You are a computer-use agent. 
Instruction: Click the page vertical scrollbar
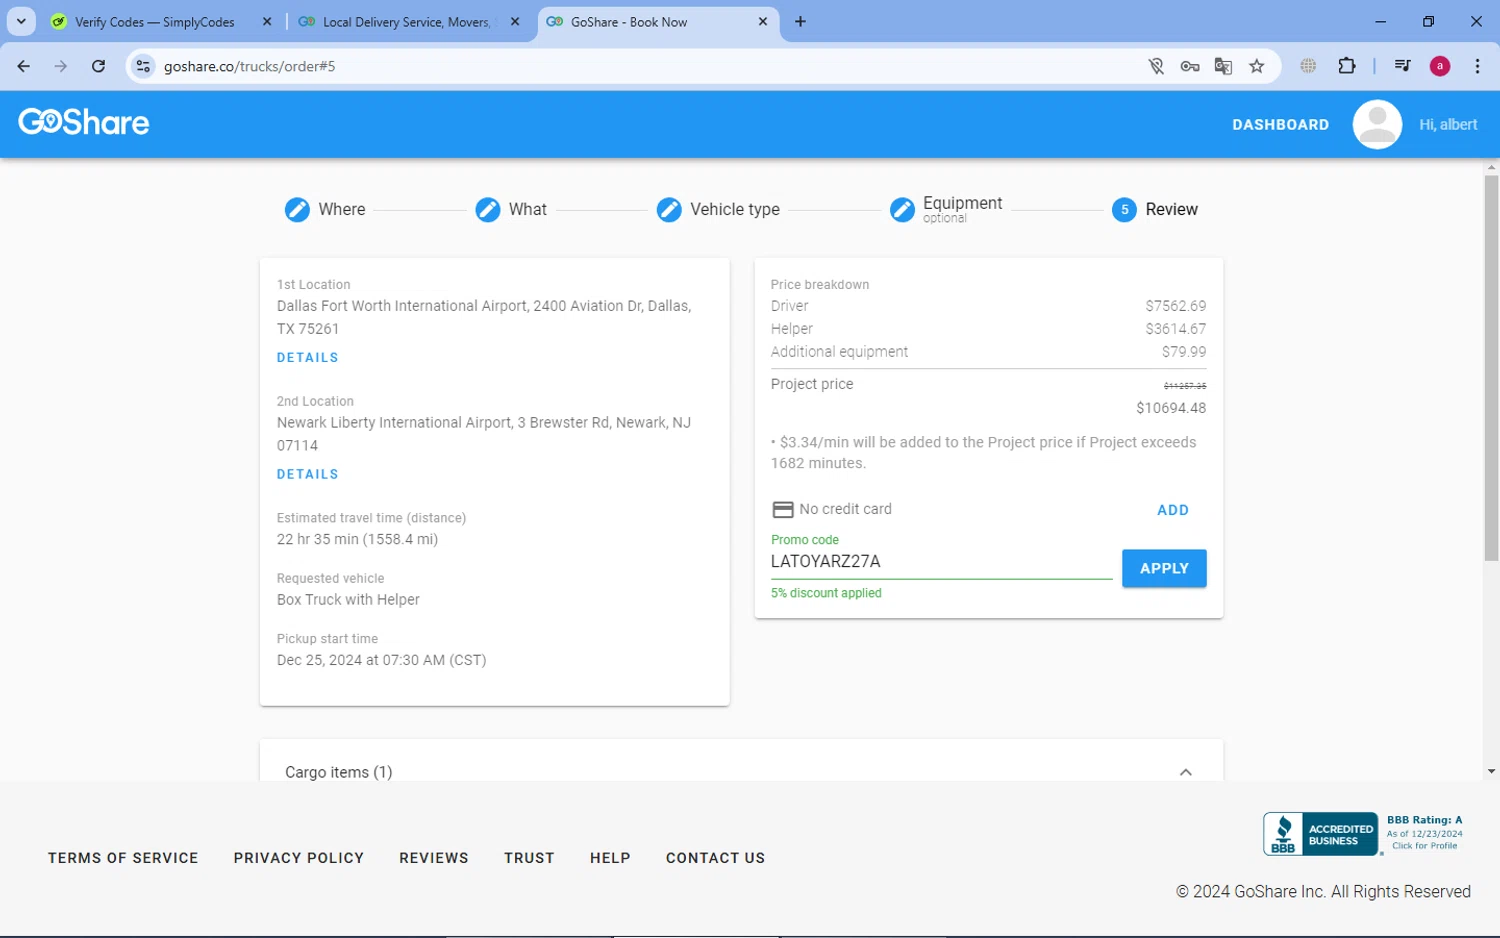pos(1491,368)
